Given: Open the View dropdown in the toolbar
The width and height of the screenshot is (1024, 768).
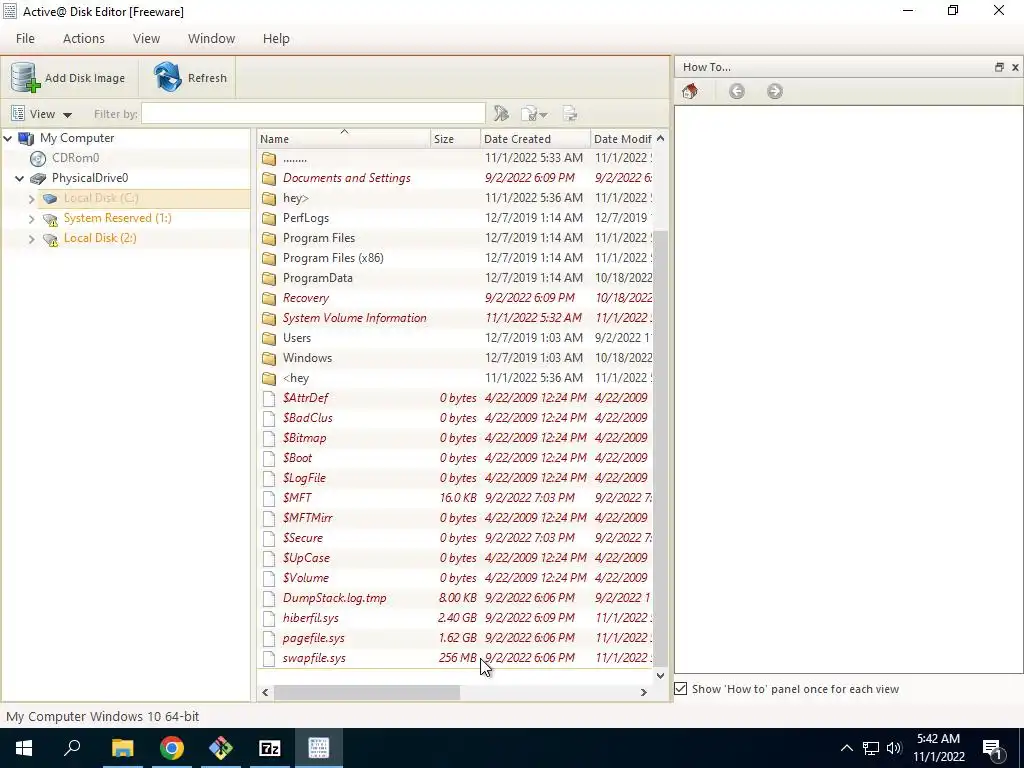Looking at the screenshot, I should pos(42,114).
